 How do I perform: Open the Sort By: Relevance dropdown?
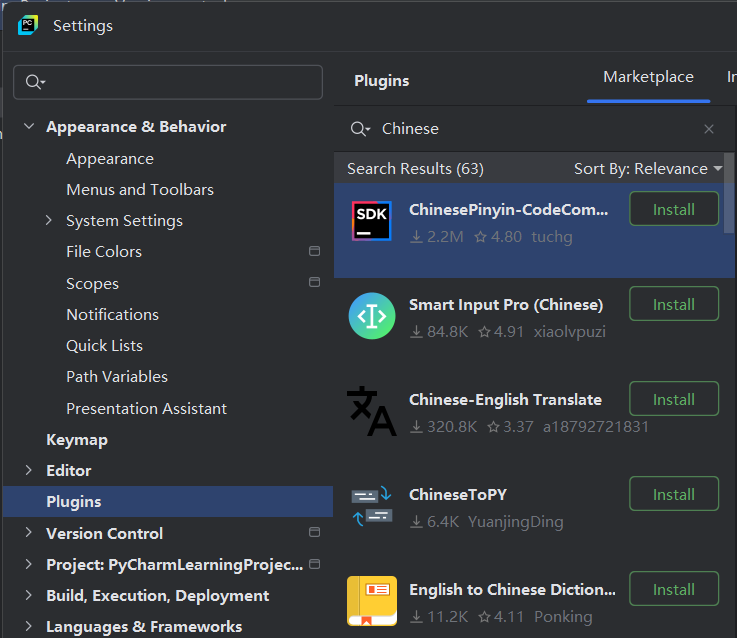[648, 168]
